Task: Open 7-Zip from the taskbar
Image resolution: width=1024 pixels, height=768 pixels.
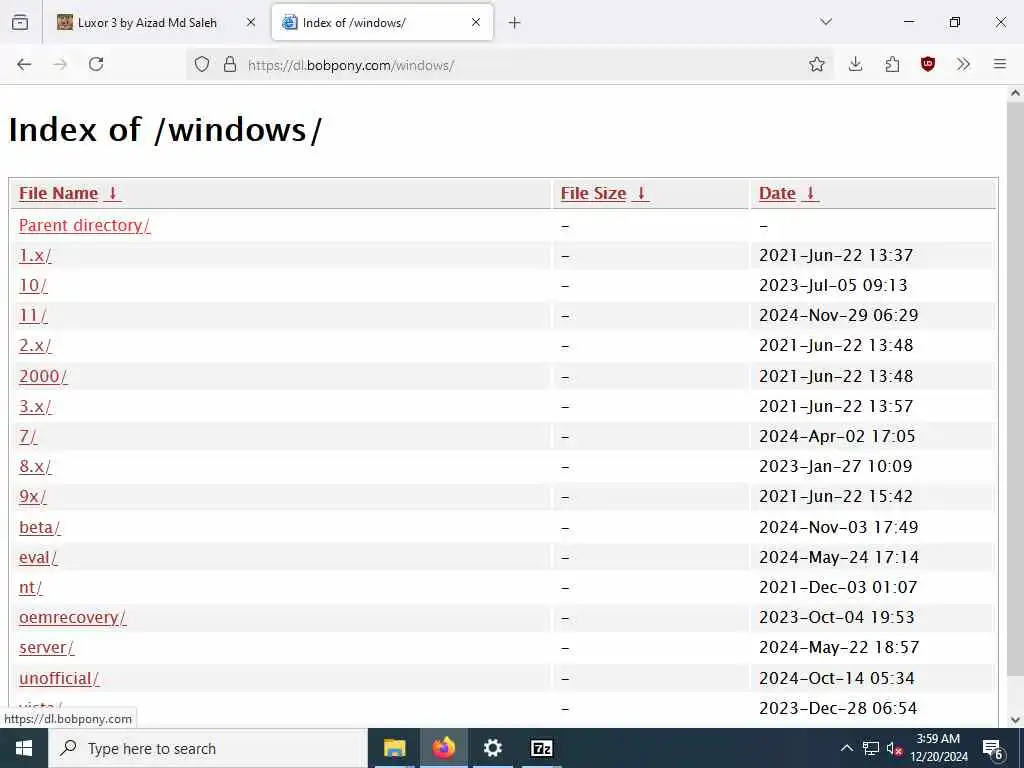Action: 542,748
